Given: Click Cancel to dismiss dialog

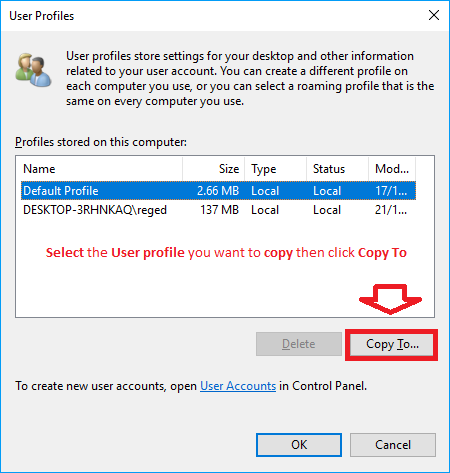Looking at the screenshot, I should pos(393,445).
